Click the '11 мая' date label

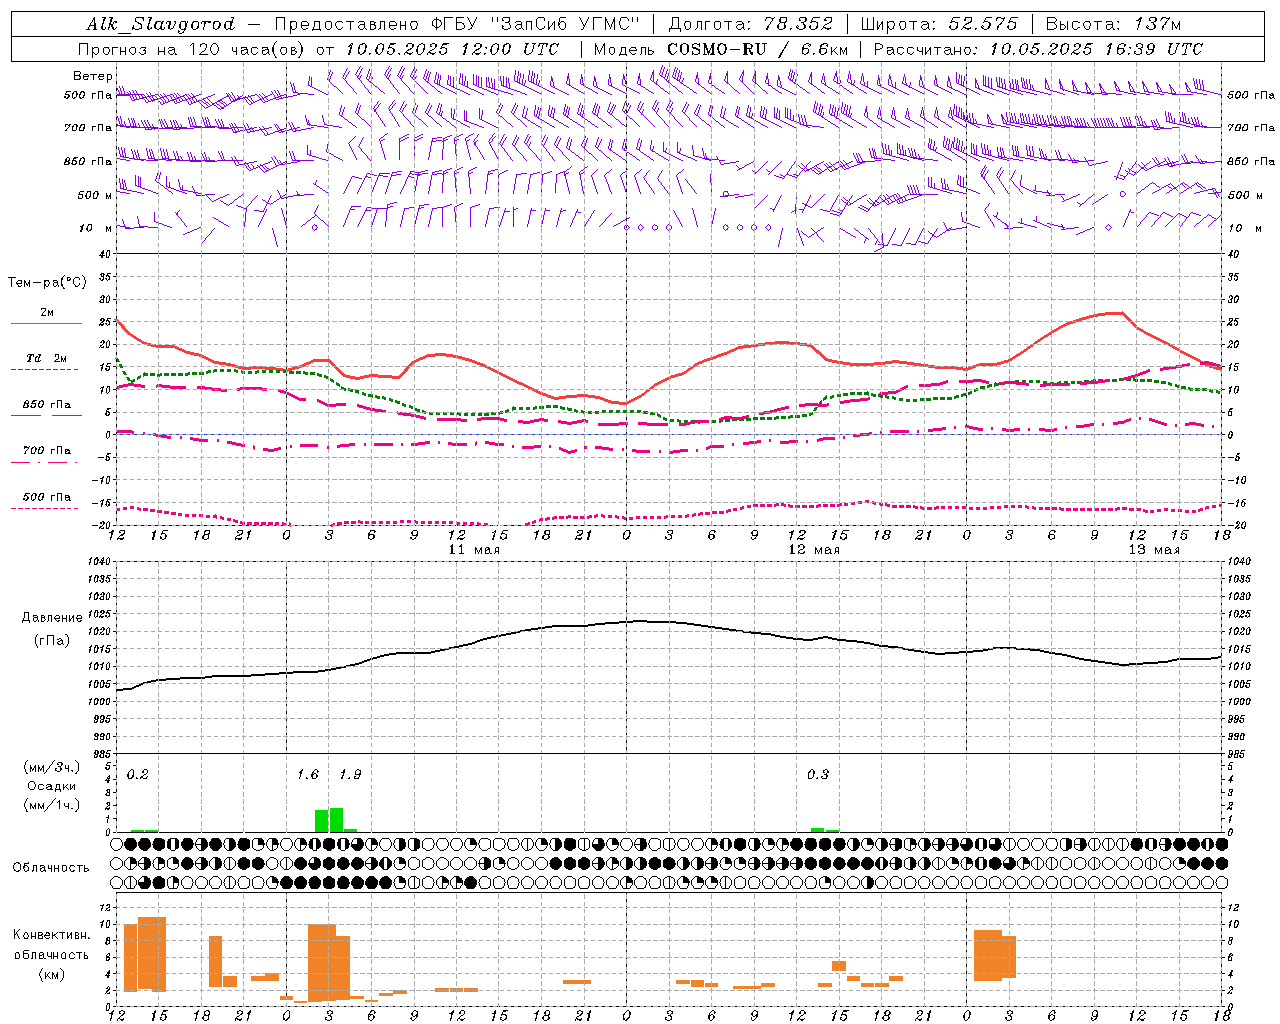coord(474,550)
